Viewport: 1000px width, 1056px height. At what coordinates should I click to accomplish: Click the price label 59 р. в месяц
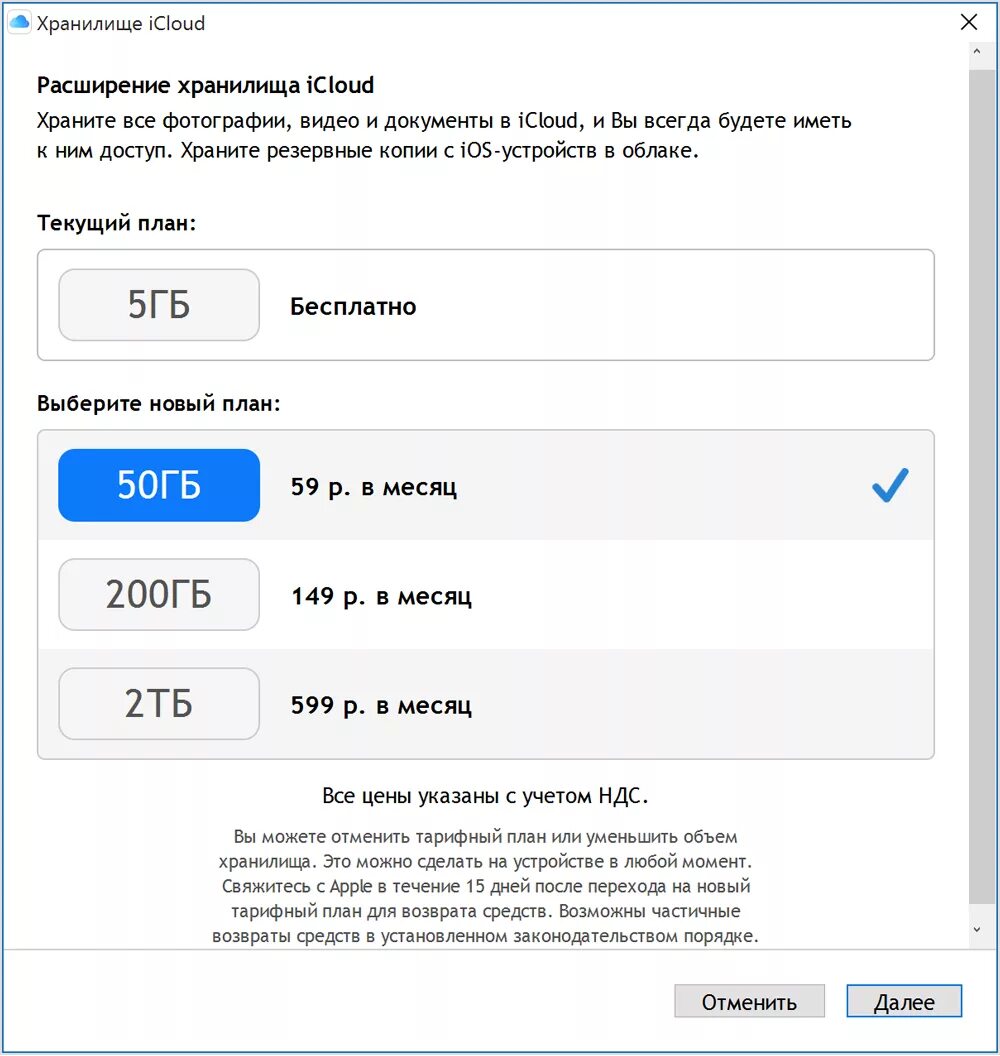[373, 487]
